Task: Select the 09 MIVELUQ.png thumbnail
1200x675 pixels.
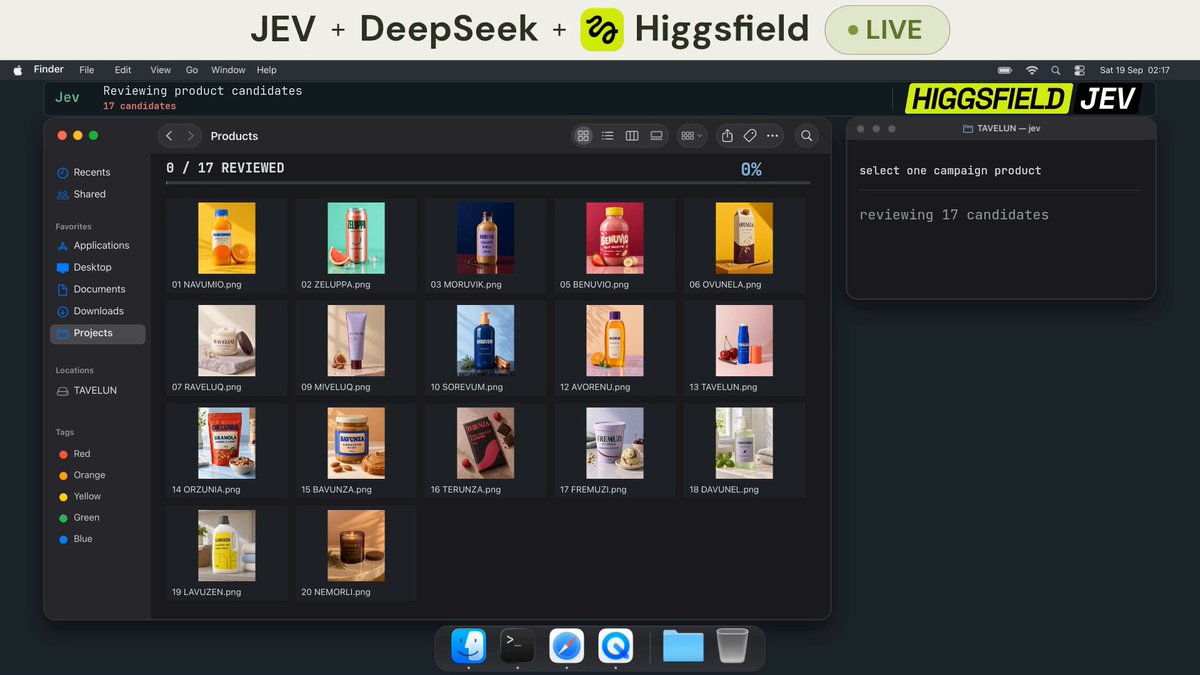Action: [357, 341]
